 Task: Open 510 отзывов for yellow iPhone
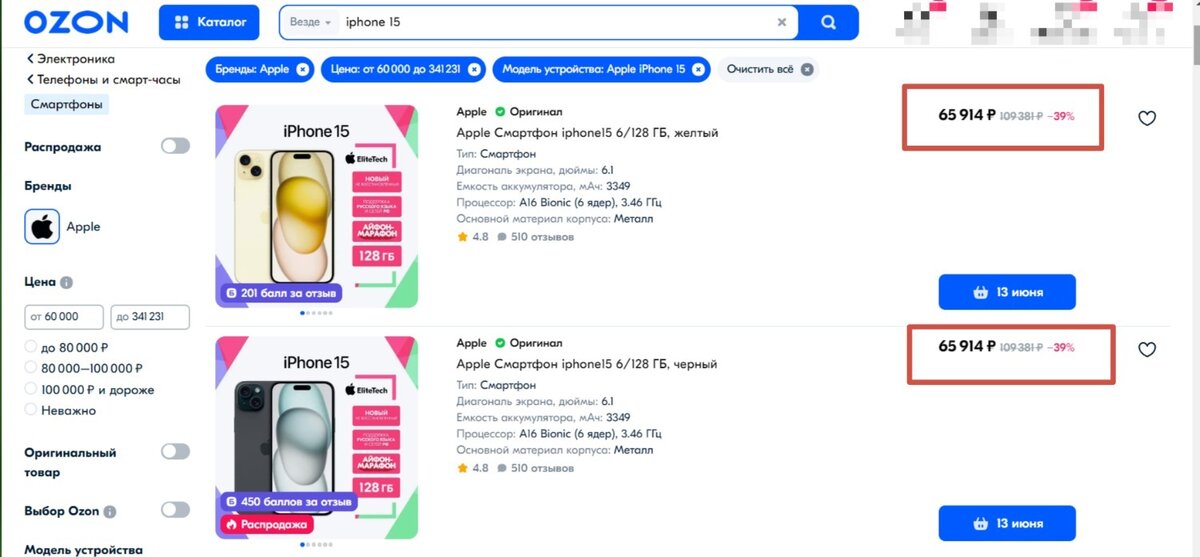pos(535,237)
